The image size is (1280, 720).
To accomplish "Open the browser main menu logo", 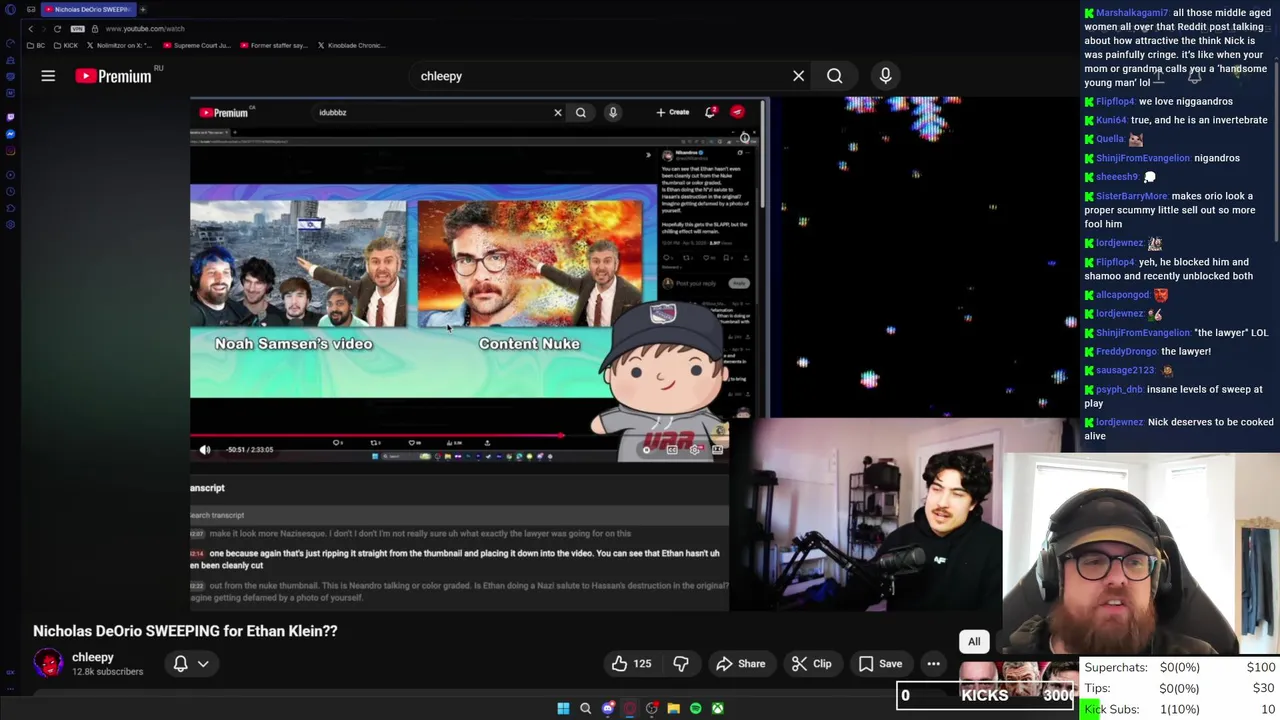I will (x=10, y=9).
